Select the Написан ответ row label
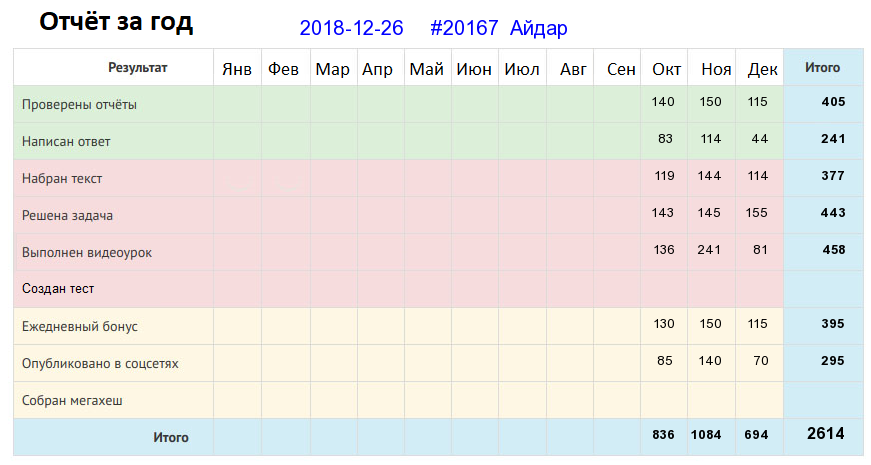This screenshot has width=871, height=465. pos(66,142)
